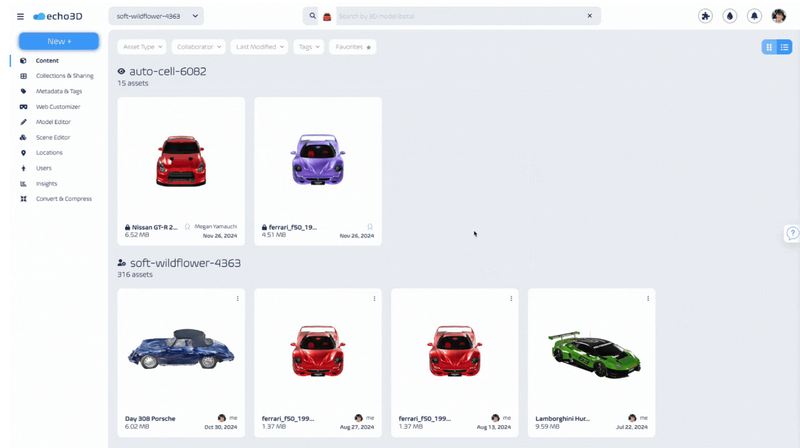Open the notifications bell
The image size is (800, 448).
(x=754, y=16)
